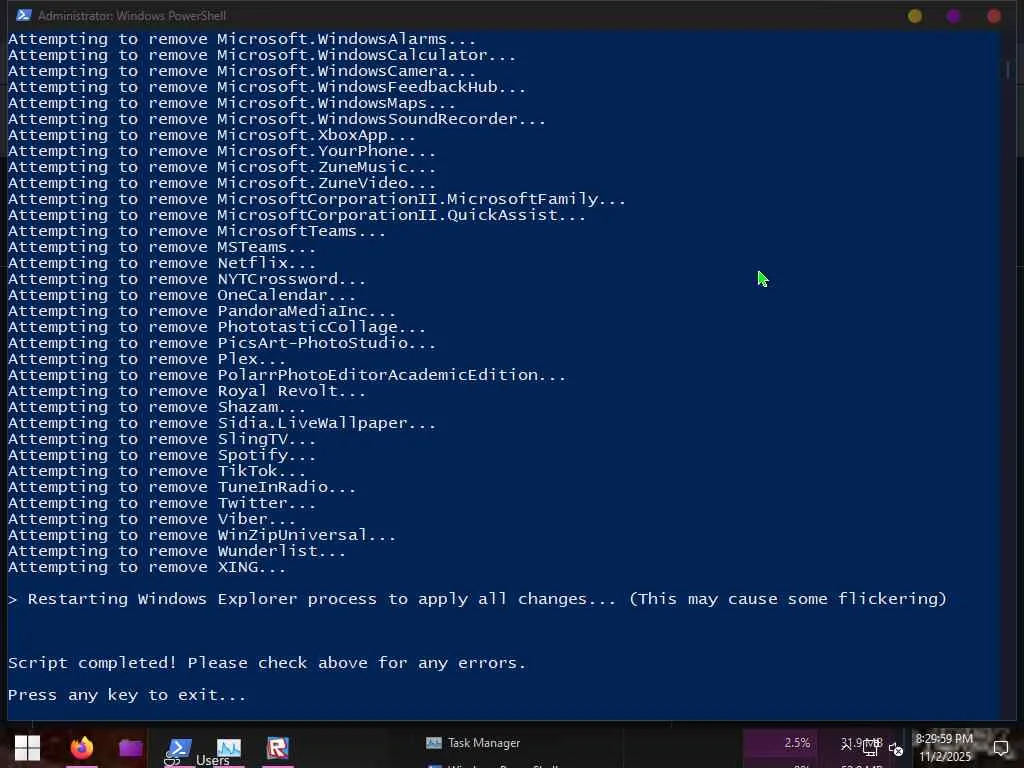Click the network tray icon
This screenshot has width=1024, height=768.
(869, 748)
